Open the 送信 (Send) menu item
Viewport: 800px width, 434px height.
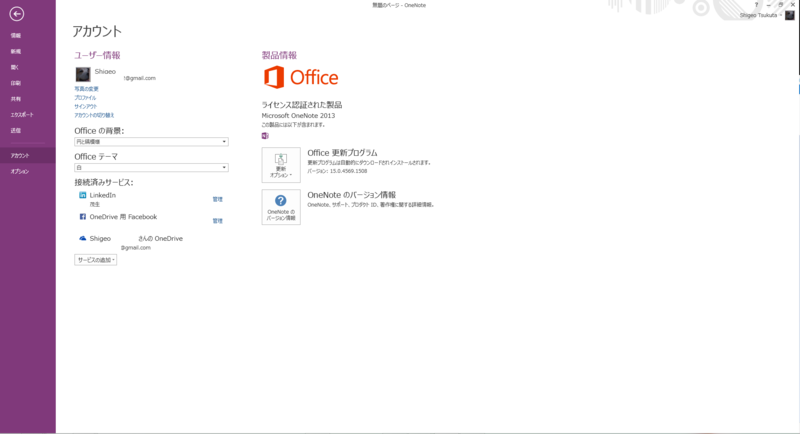pyautogui.click(x=16, y=131)
